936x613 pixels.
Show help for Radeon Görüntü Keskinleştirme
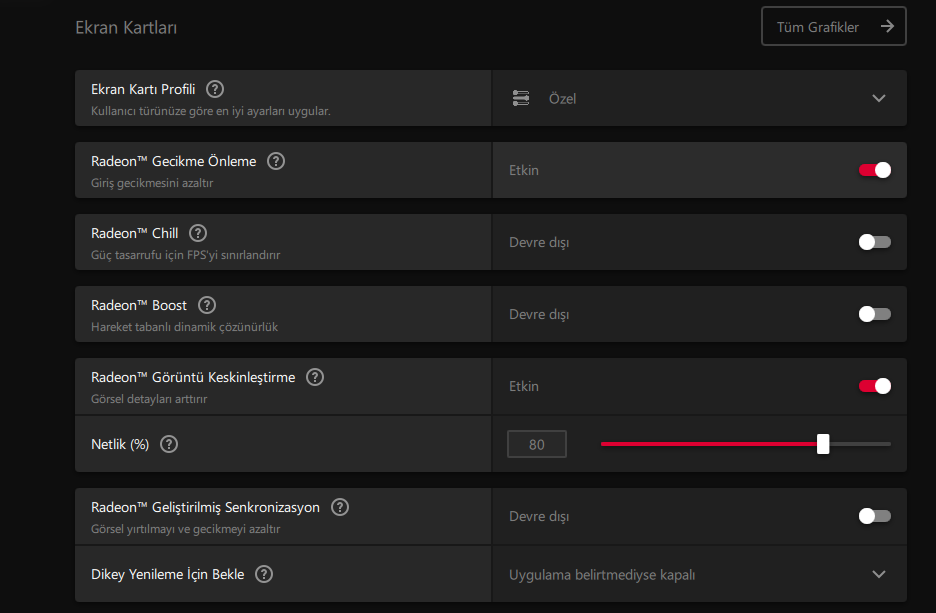315,377
